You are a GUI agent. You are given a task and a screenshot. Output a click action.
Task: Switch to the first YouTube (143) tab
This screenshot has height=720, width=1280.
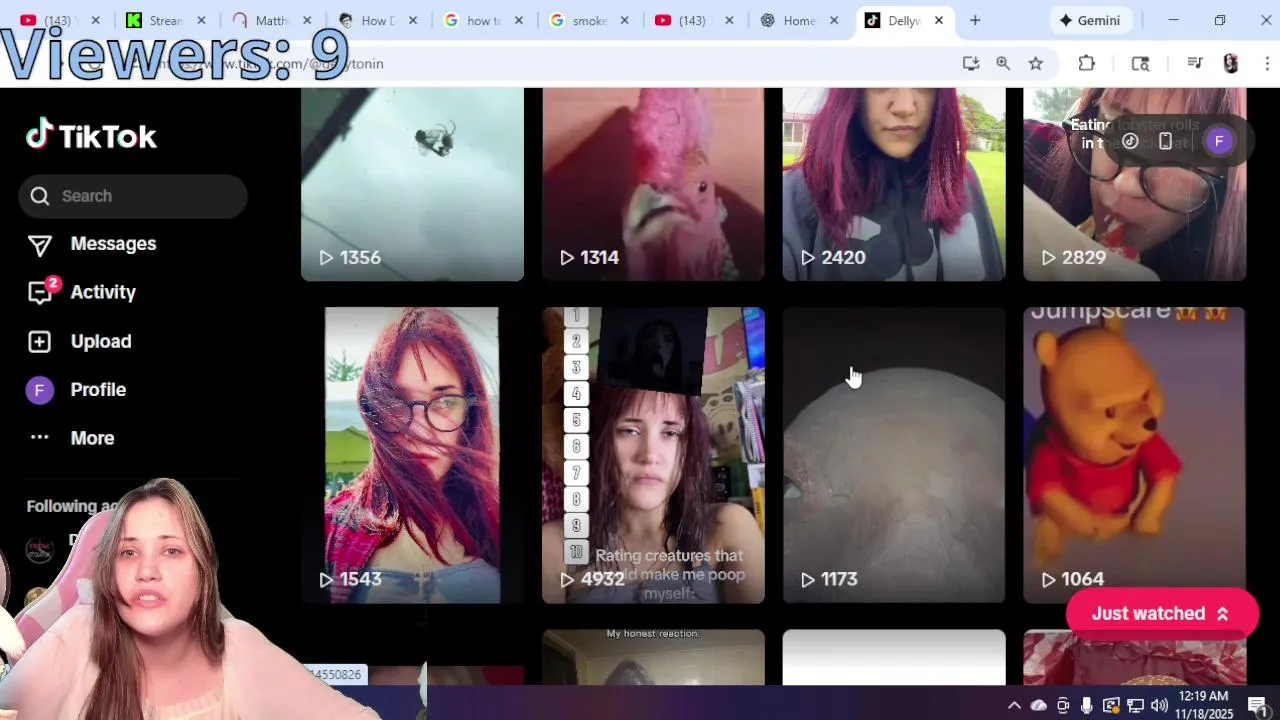tap(62, 20)
